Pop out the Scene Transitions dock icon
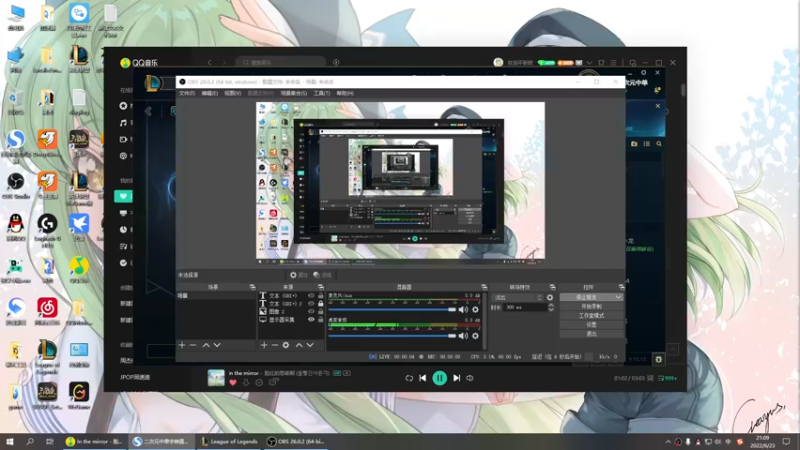Image resolution: width=800 pixels, height=450 pixels. (x=552, y=287)
